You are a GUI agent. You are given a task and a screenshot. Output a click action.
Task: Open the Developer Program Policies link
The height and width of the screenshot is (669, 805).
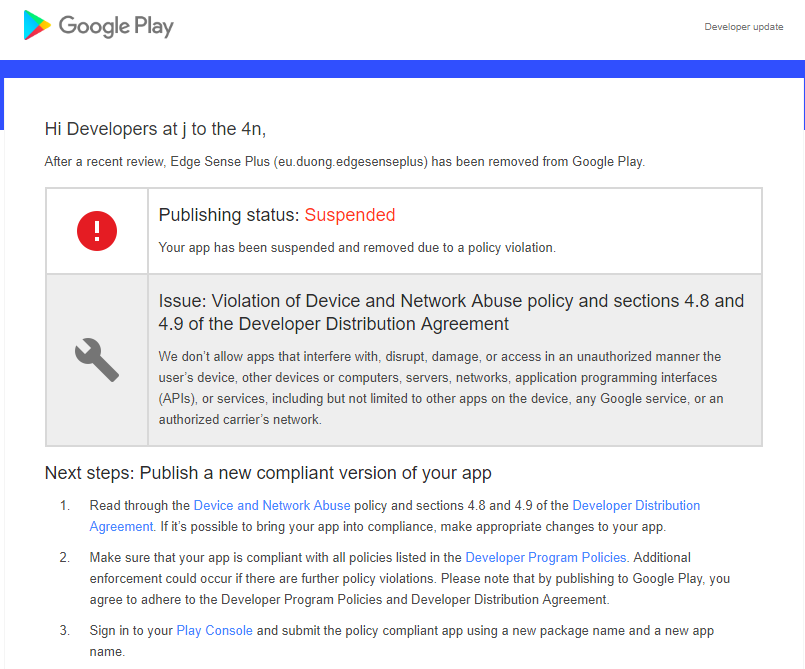coord(546,558)
